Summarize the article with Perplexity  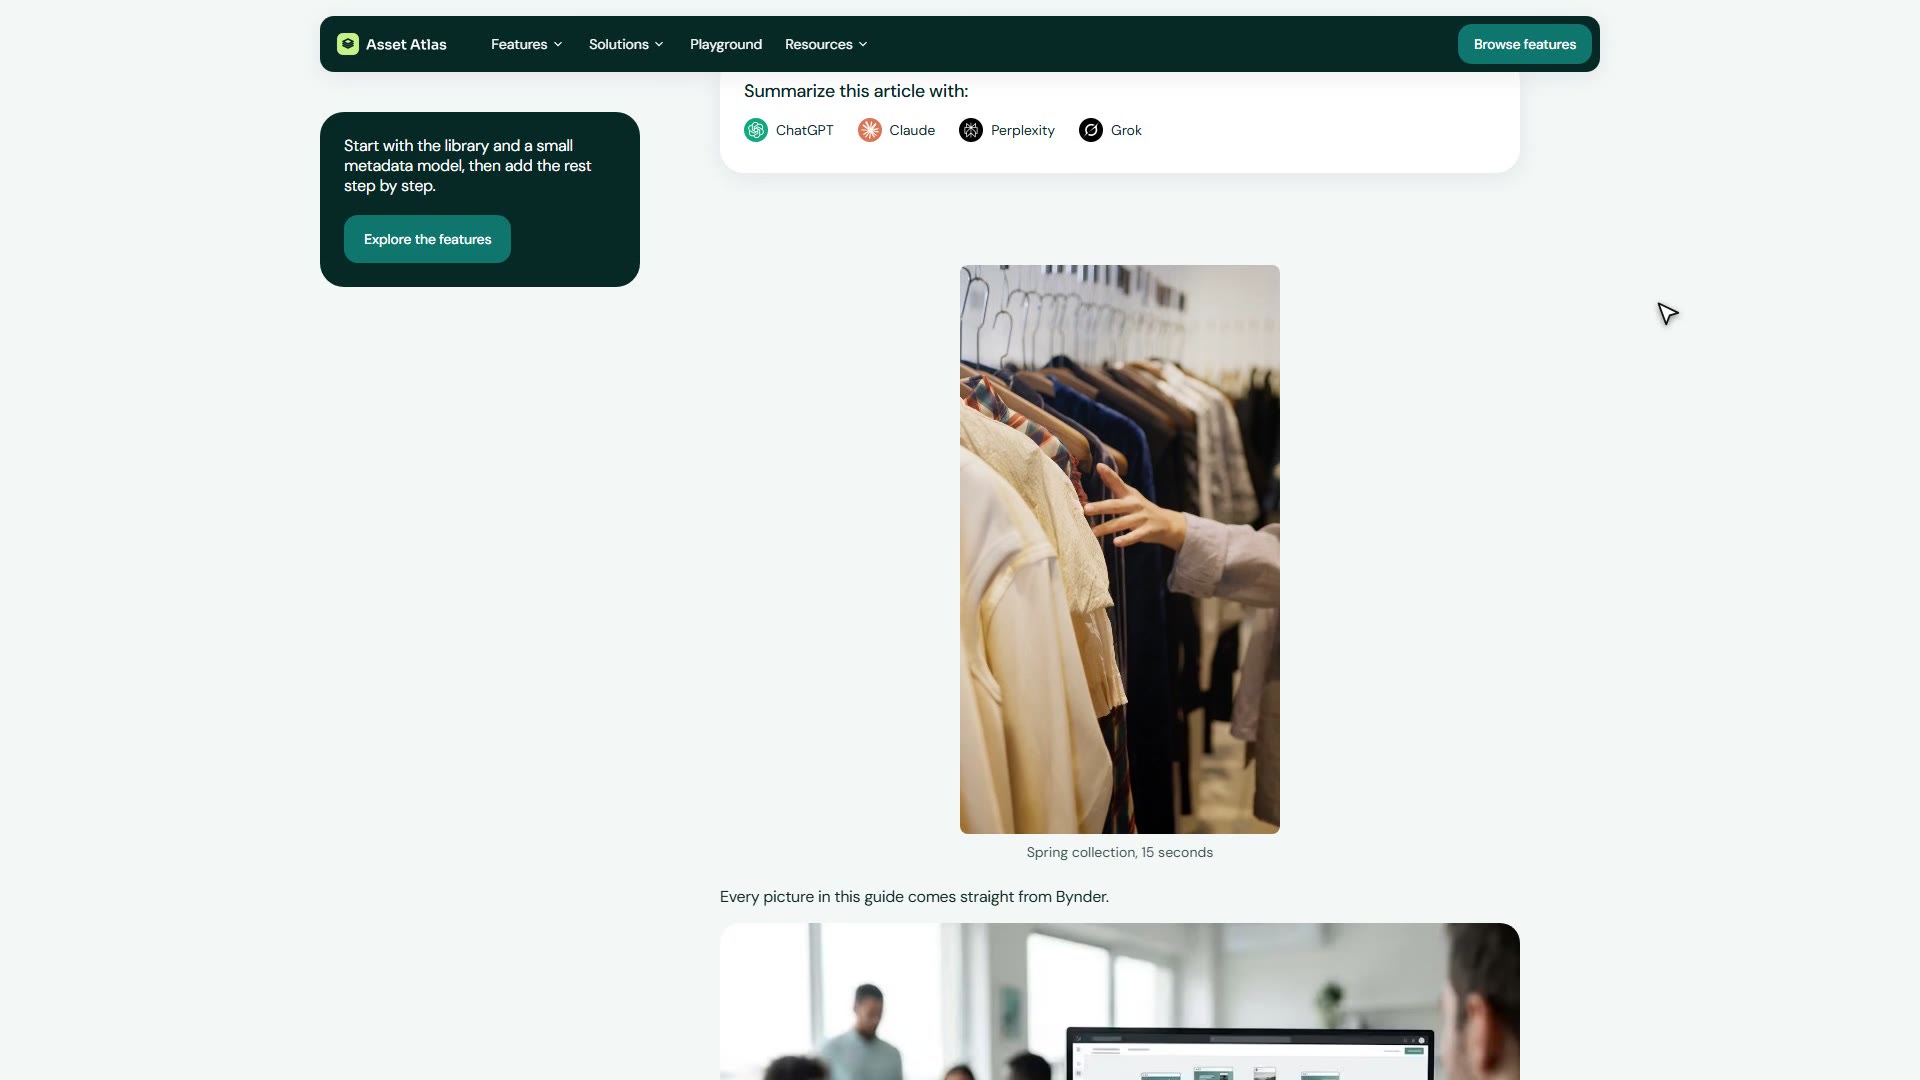[1007, 130]
